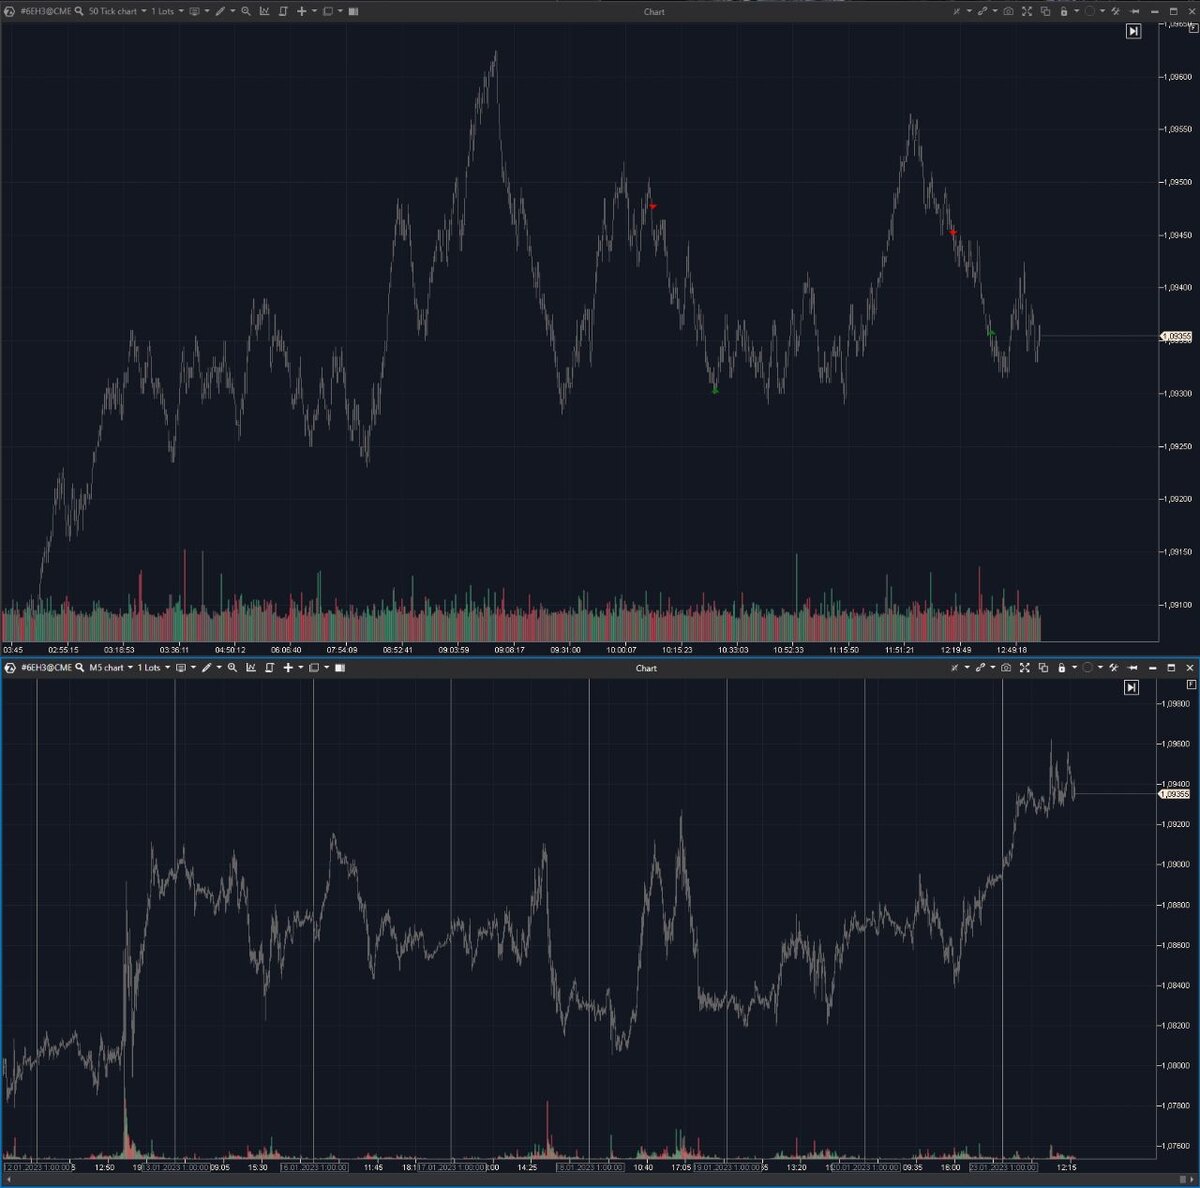Toggle the chart link chain icon
The image size is (1200, 1188).
[983, 9]
